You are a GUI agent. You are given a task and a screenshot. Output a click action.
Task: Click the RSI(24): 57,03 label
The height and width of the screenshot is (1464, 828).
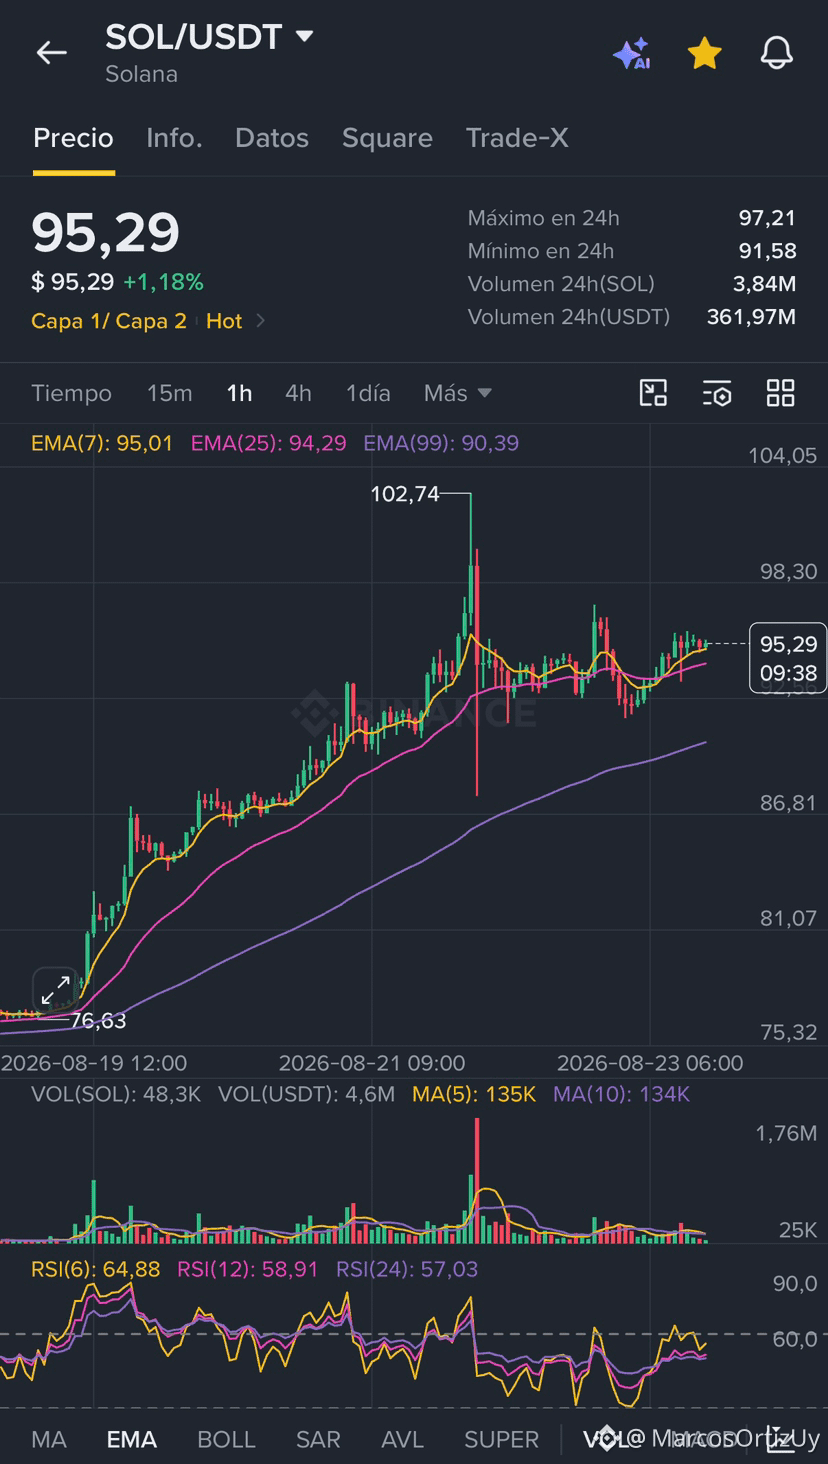coord(407,1269)
